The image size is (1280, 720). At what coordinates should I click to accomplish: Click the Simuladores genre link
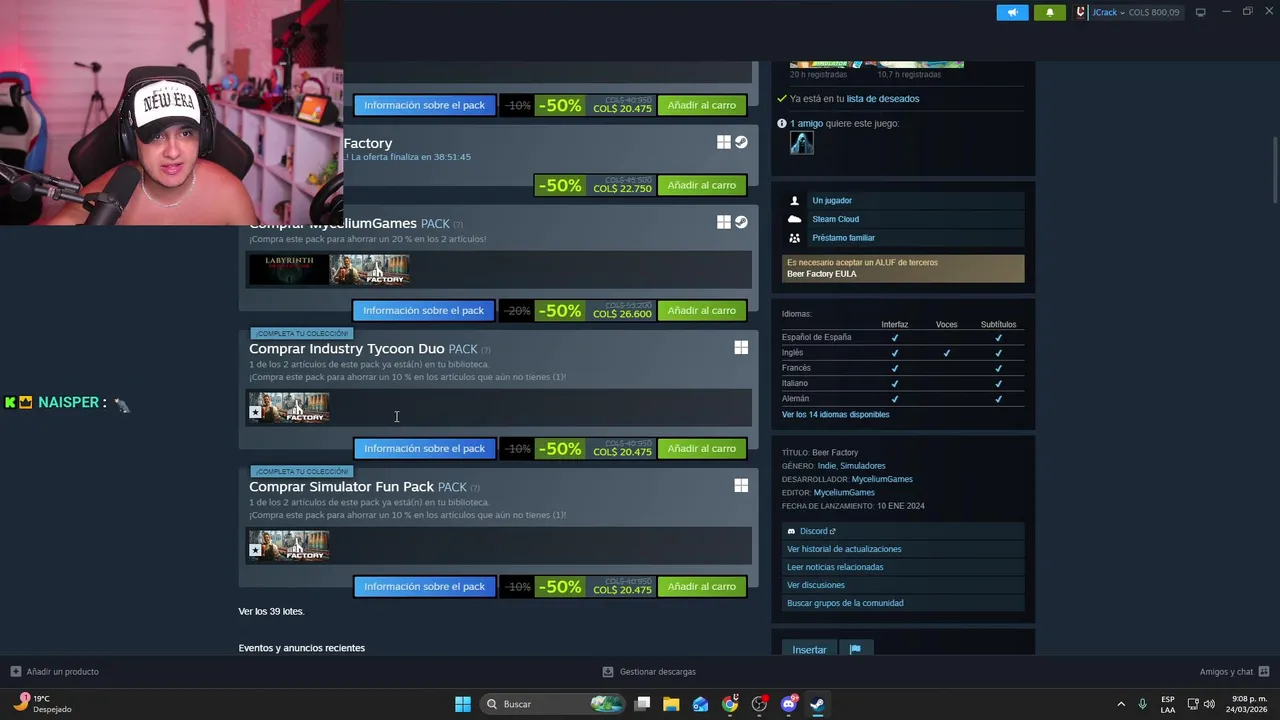tap(862, 466)
